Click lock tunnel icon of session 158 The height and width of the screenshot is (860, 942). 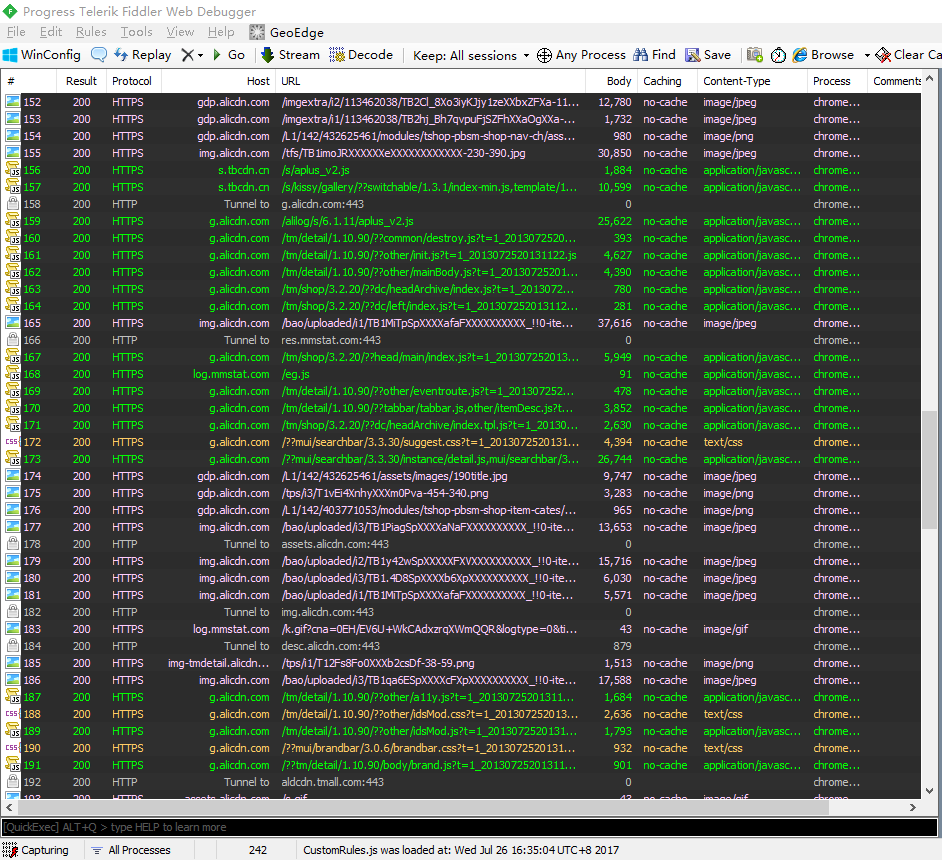[x=12, y=204]
